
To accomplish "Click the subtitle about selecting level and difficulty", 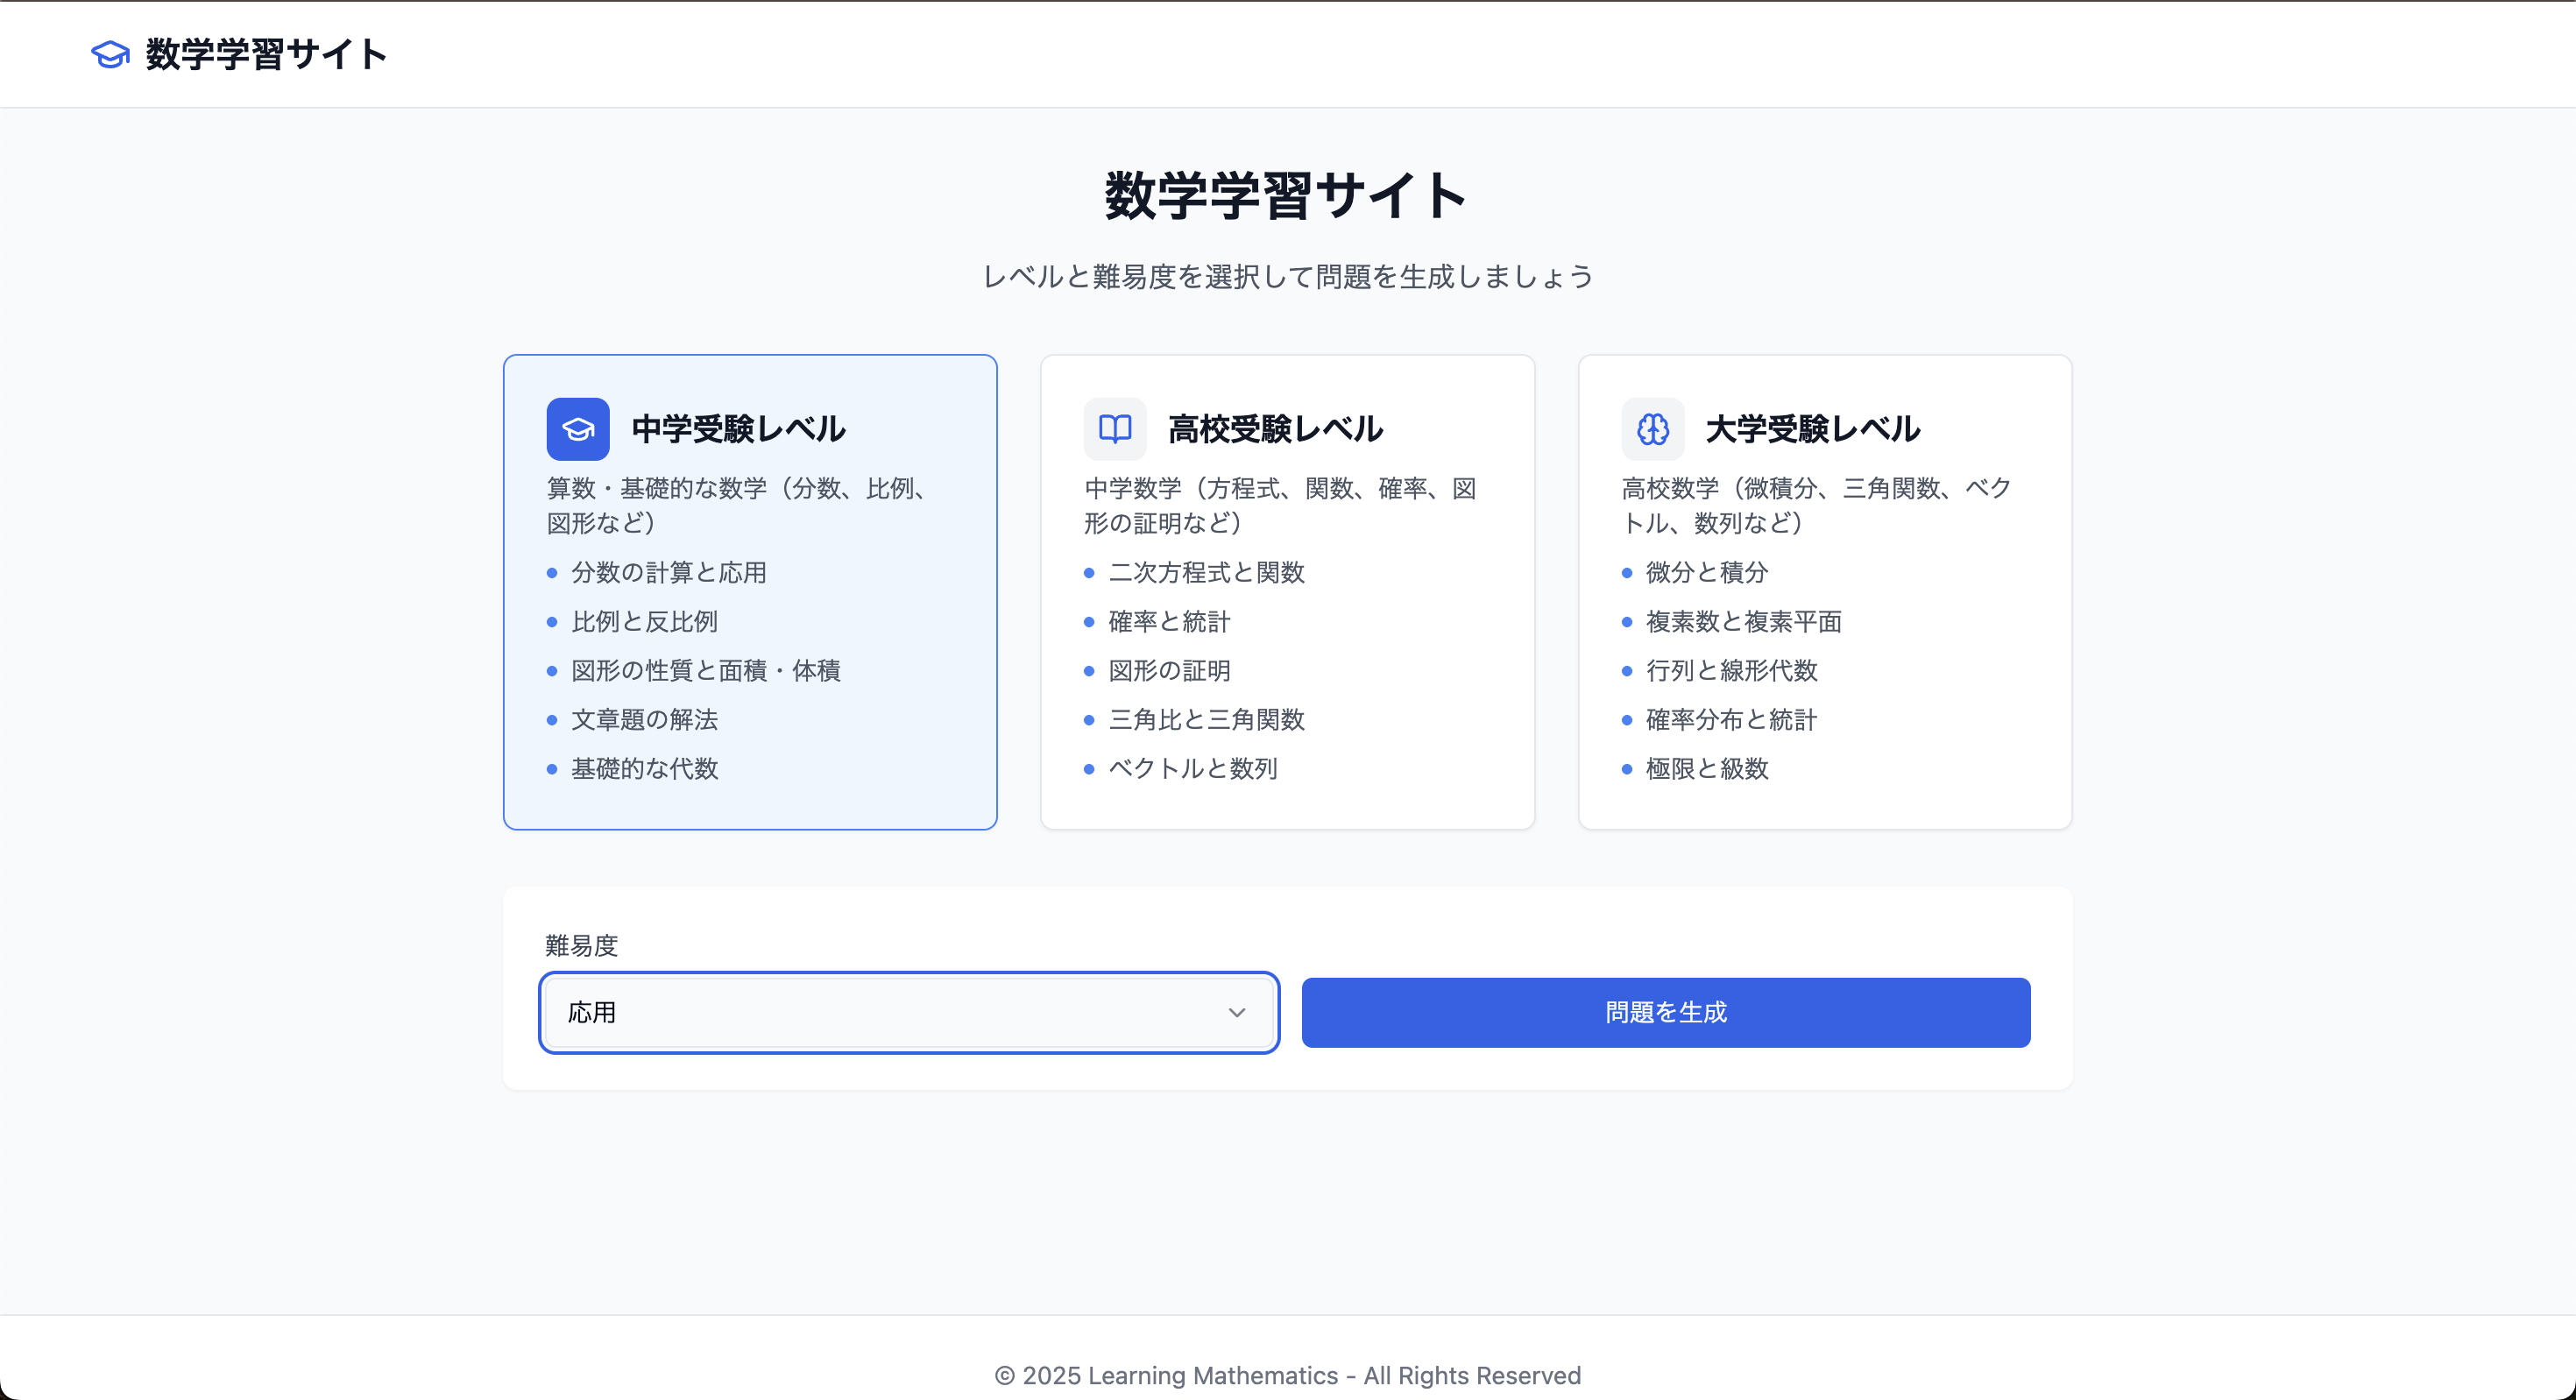I will pos(1287,277).
